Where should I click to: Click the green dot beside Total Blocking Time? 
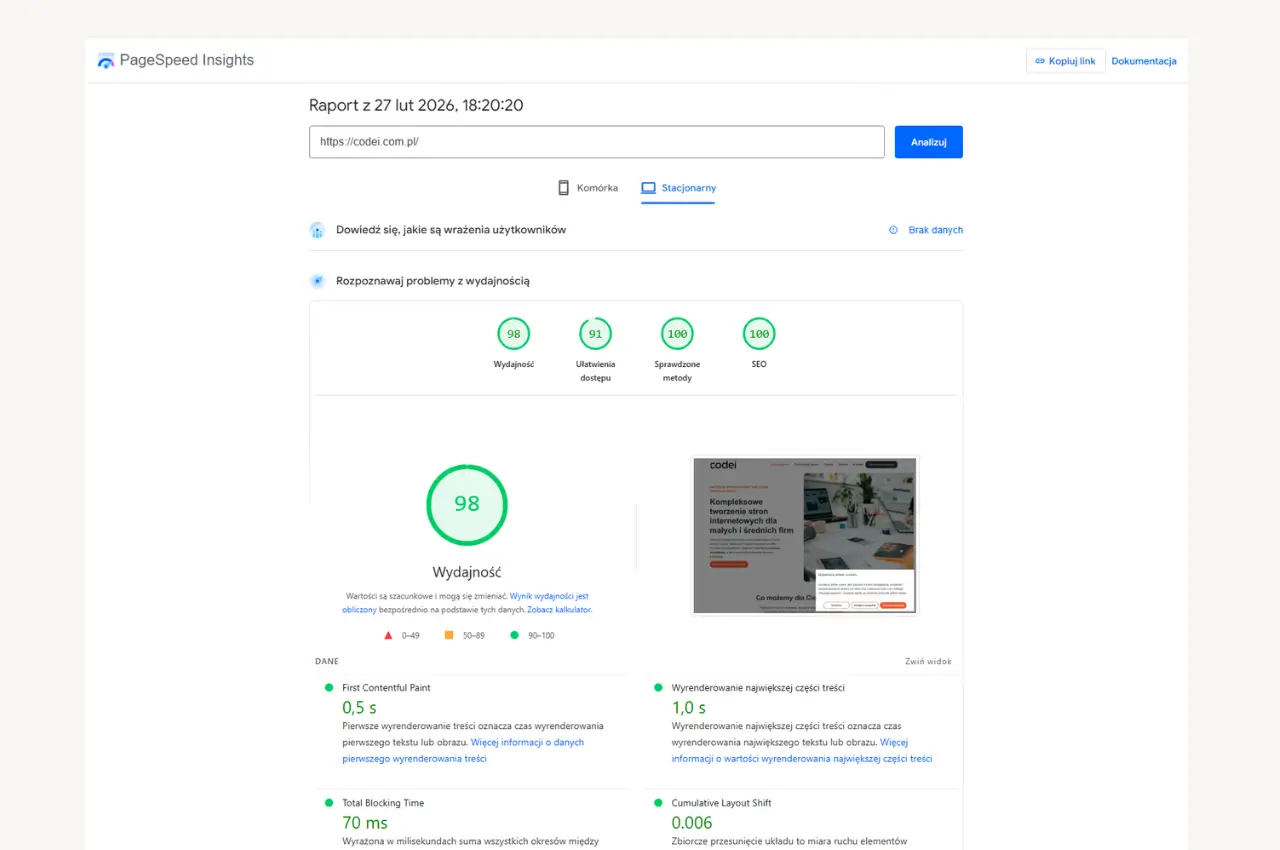(x=328, y=803)
